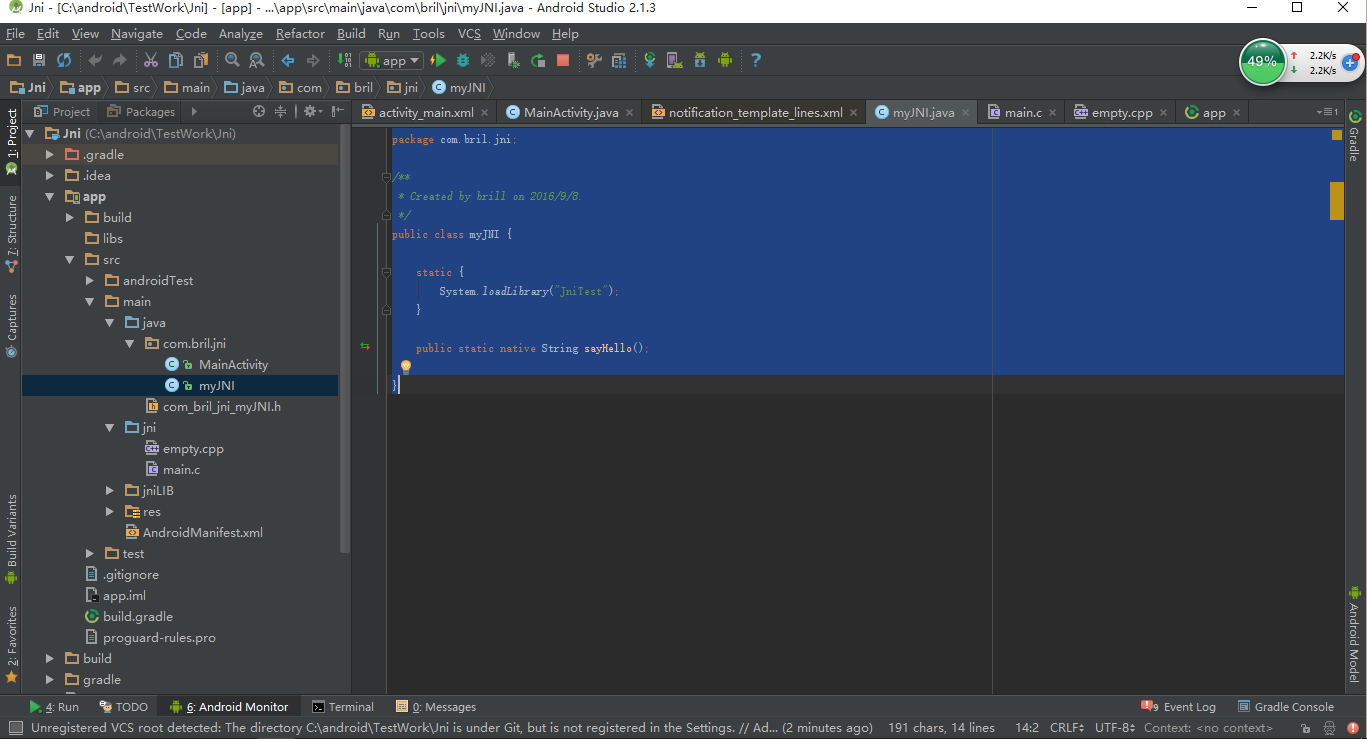Open the Gradle Console
Image resolution: width=1367 pixels, height=739 pixels.
pos(1286,707)
